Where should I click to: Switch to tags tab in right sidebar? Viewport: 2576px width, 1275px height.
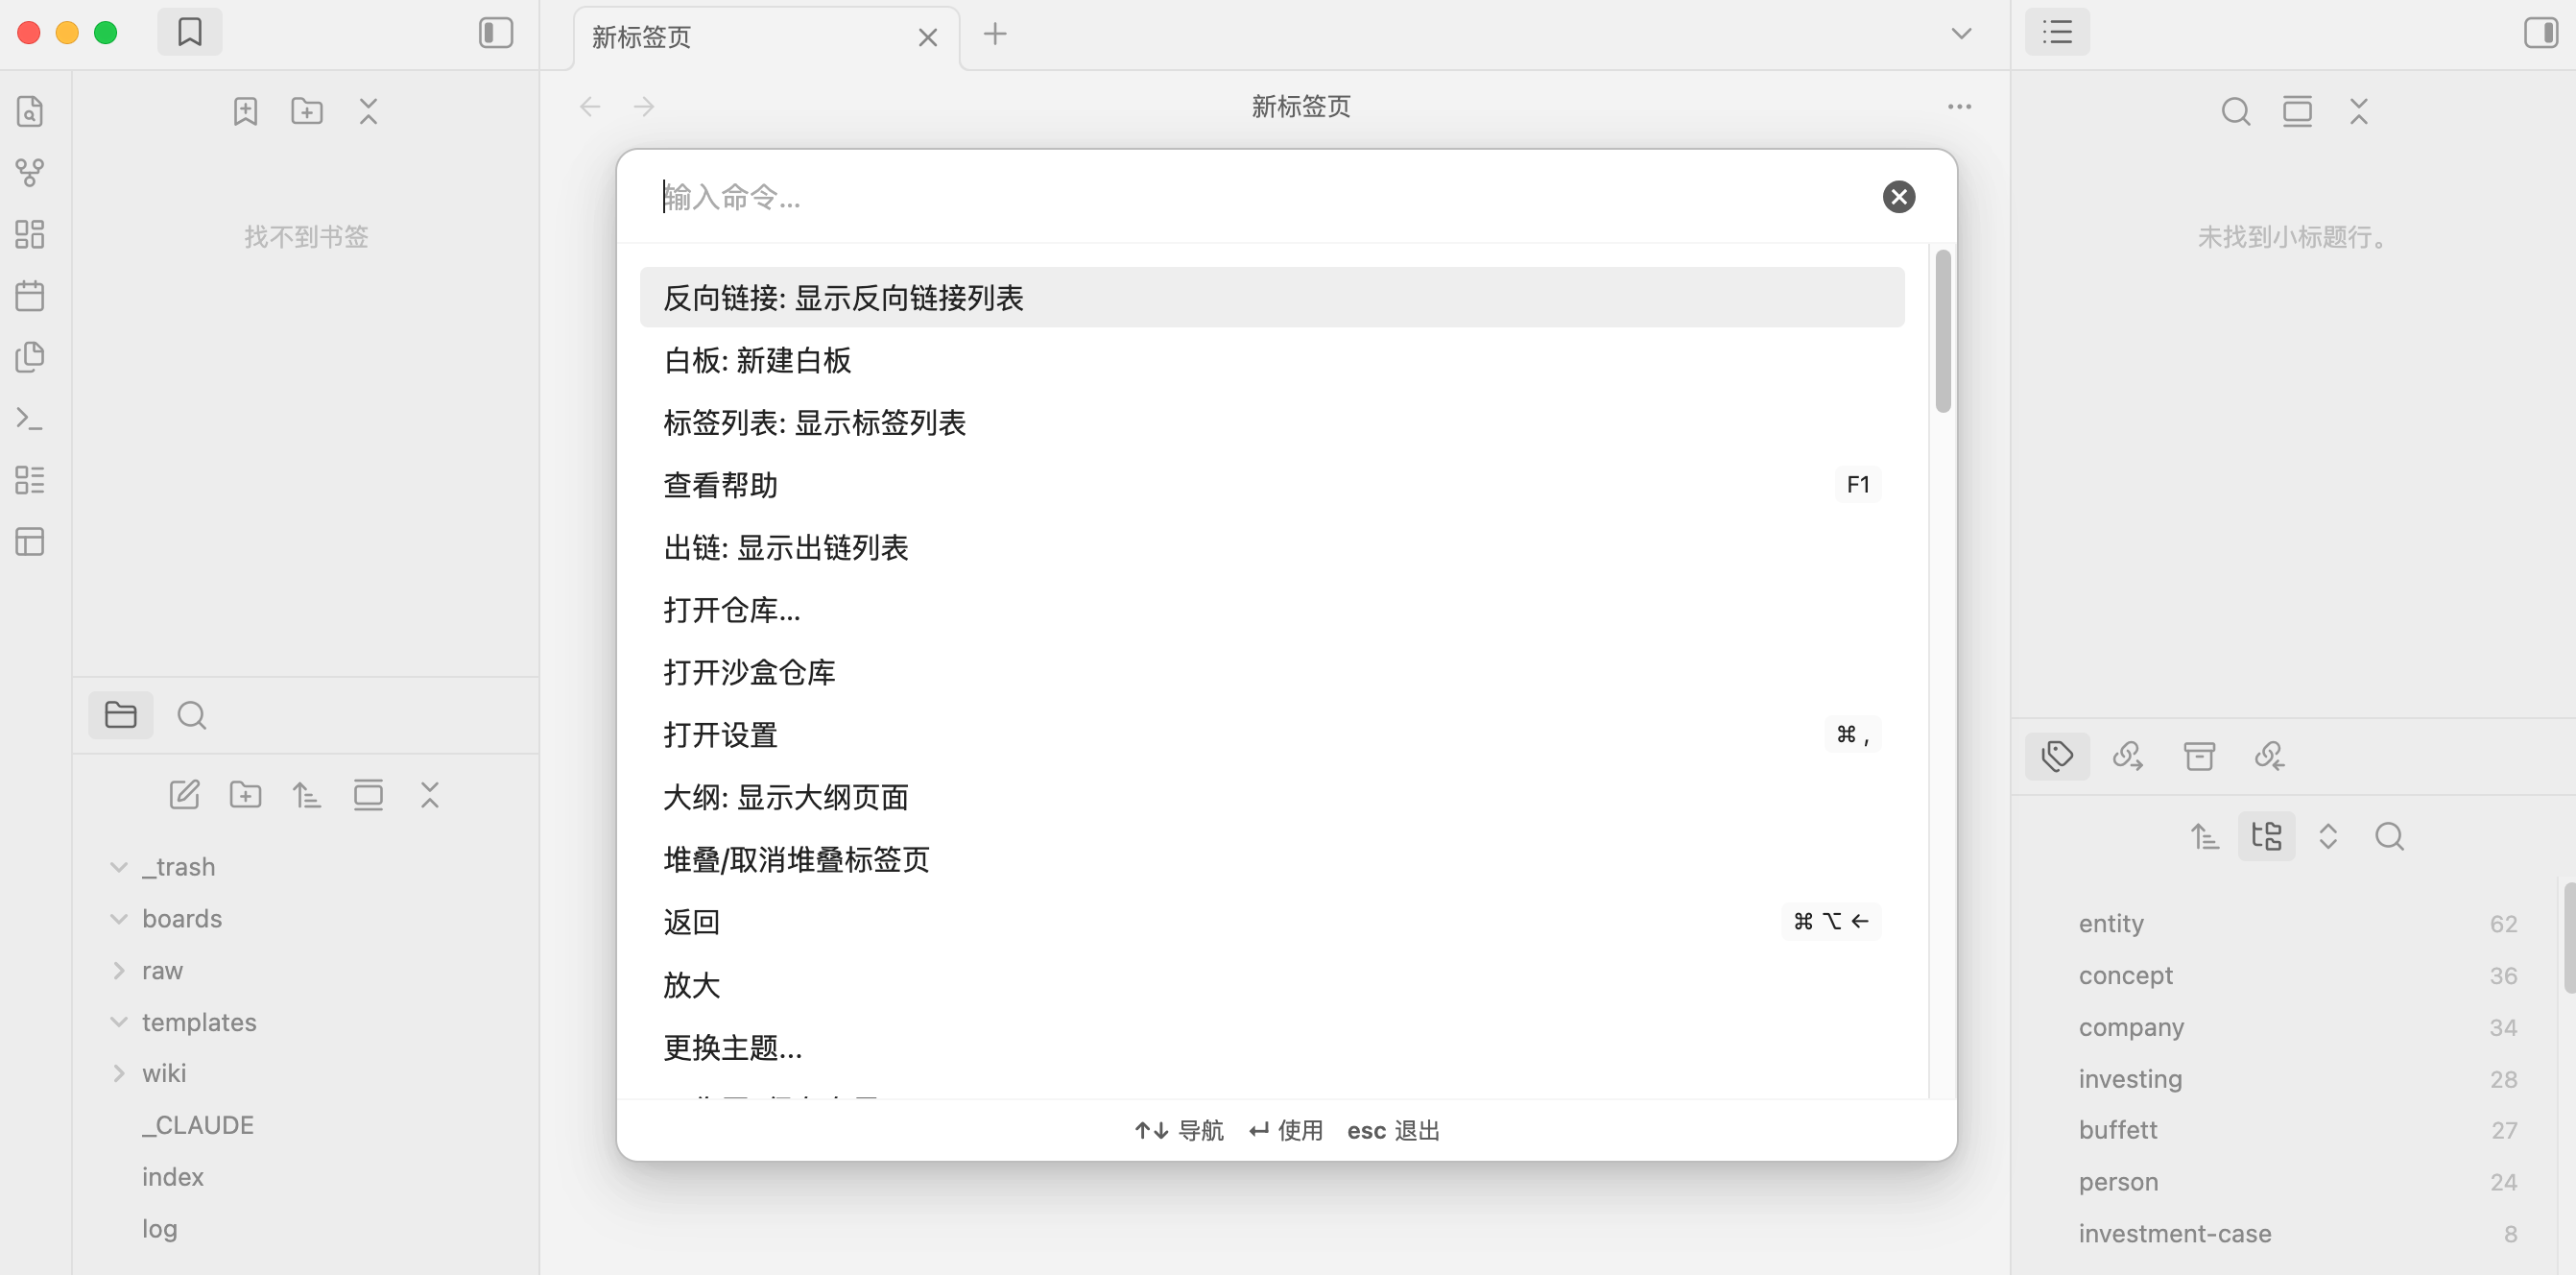[2057, 756]
